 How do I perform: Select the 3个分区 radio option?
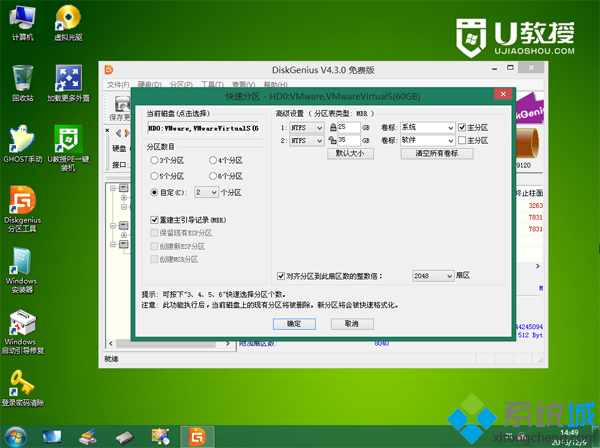(x=154, y=160)
